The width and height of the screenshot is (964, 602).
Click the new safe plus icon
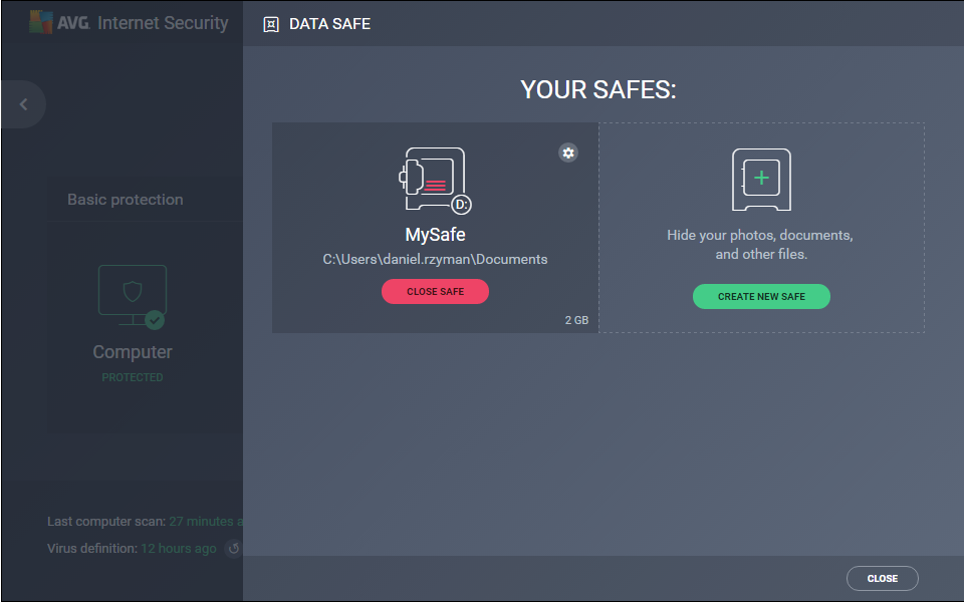(x=761, y=180)
